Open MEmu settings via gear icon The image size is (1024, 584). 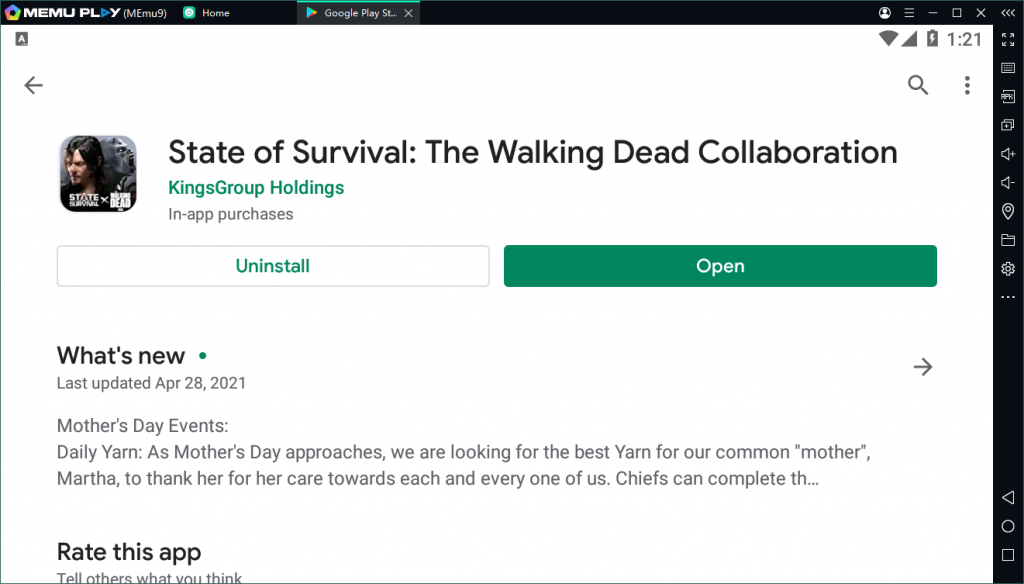(x=1008, y=268)
